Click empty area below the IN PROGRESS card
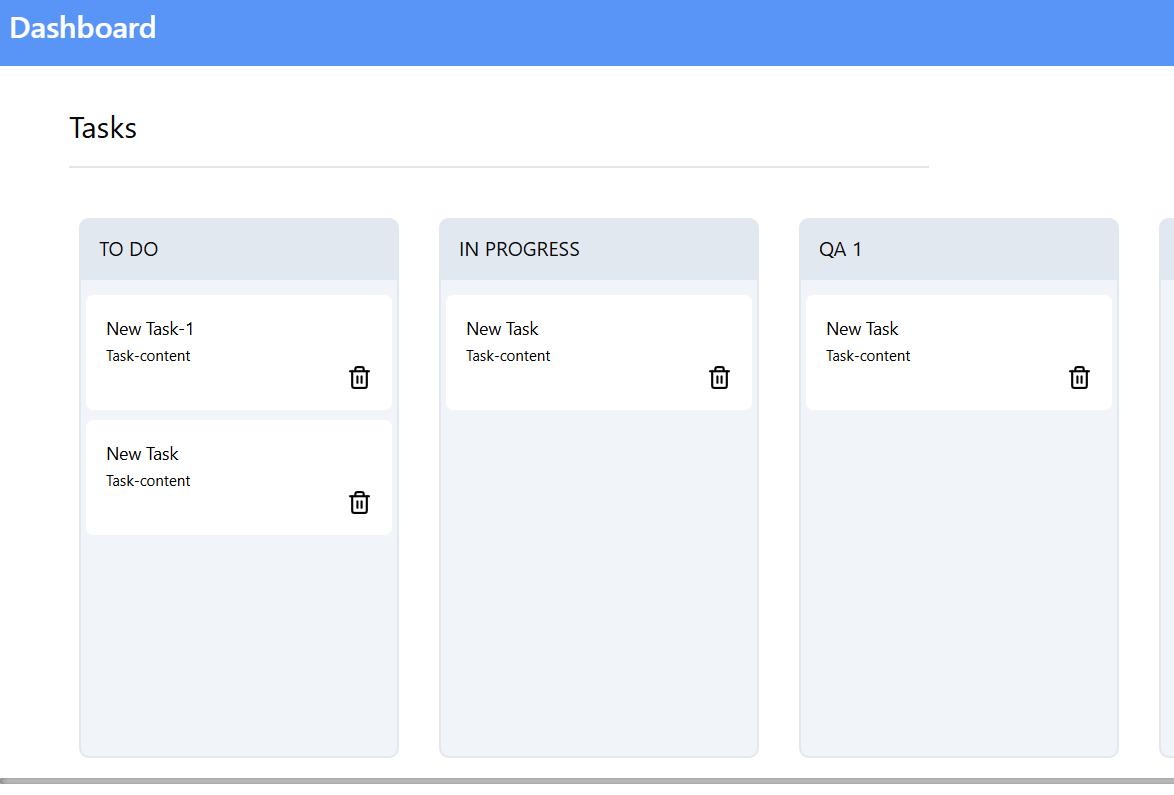This screenshot has width=1174, height=795. (x=598, y=580)
